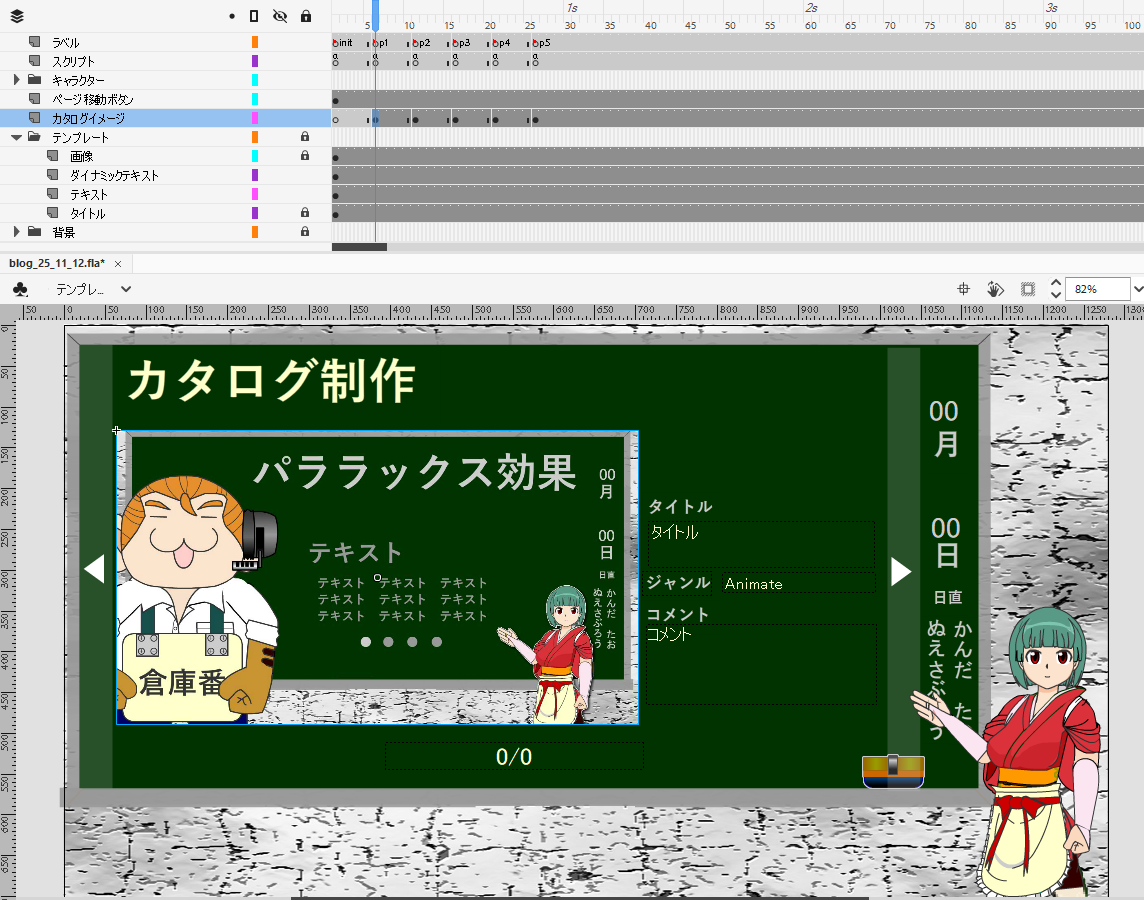
Task: Click the orange color swatch of the ラベル layer
Action: pyautogui.click(x=255, y=42)
